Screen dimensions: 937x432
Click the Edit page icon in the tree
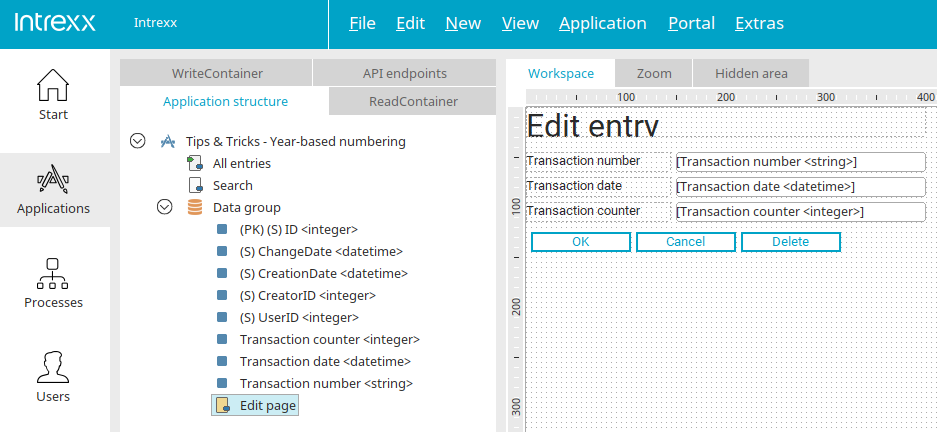coord(223,405)
